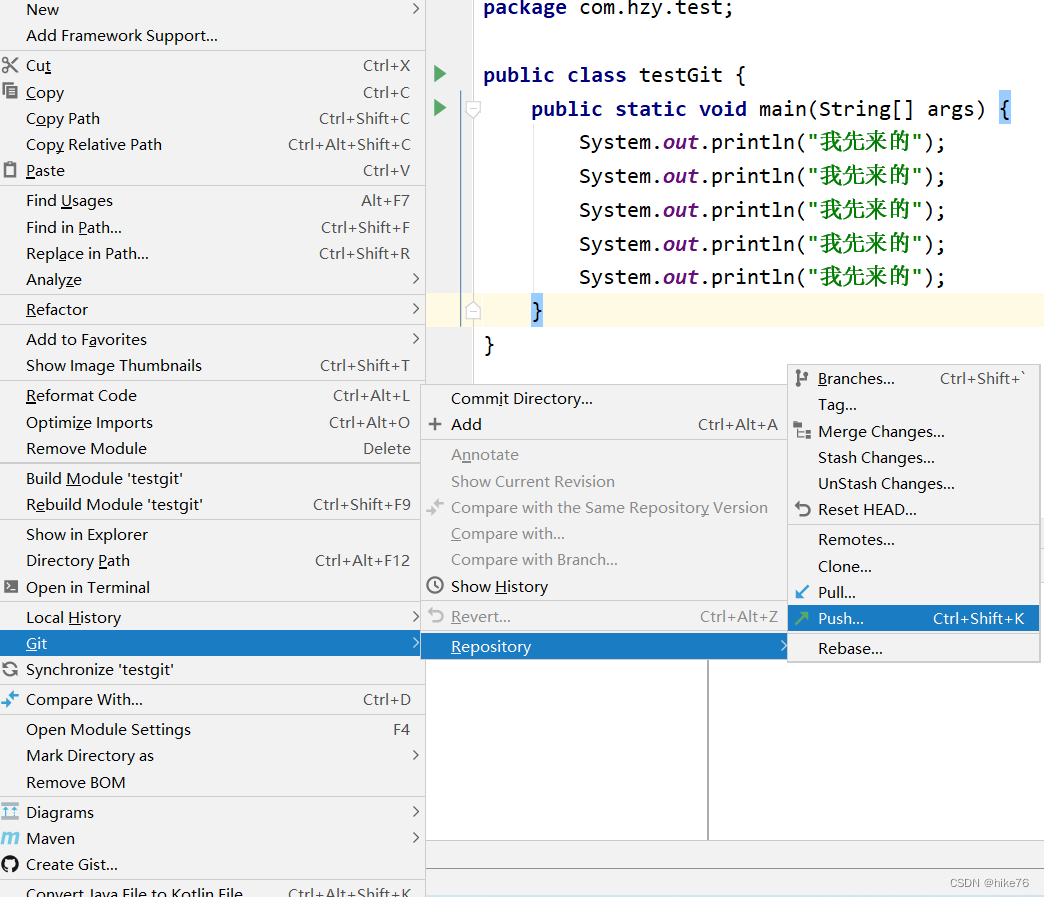Click the Copy icon in context menu
The width and height of the screenshot is (1044, 897).
(10, 91)
